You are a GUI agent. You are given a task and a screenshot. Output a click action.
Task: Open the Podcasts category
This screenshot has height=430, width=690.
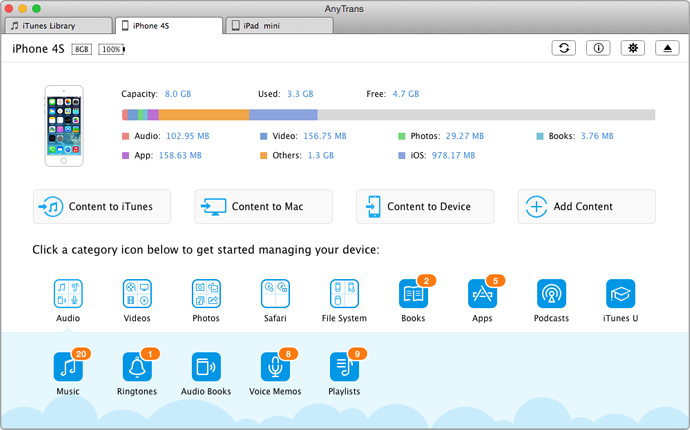tap(552, 294)
